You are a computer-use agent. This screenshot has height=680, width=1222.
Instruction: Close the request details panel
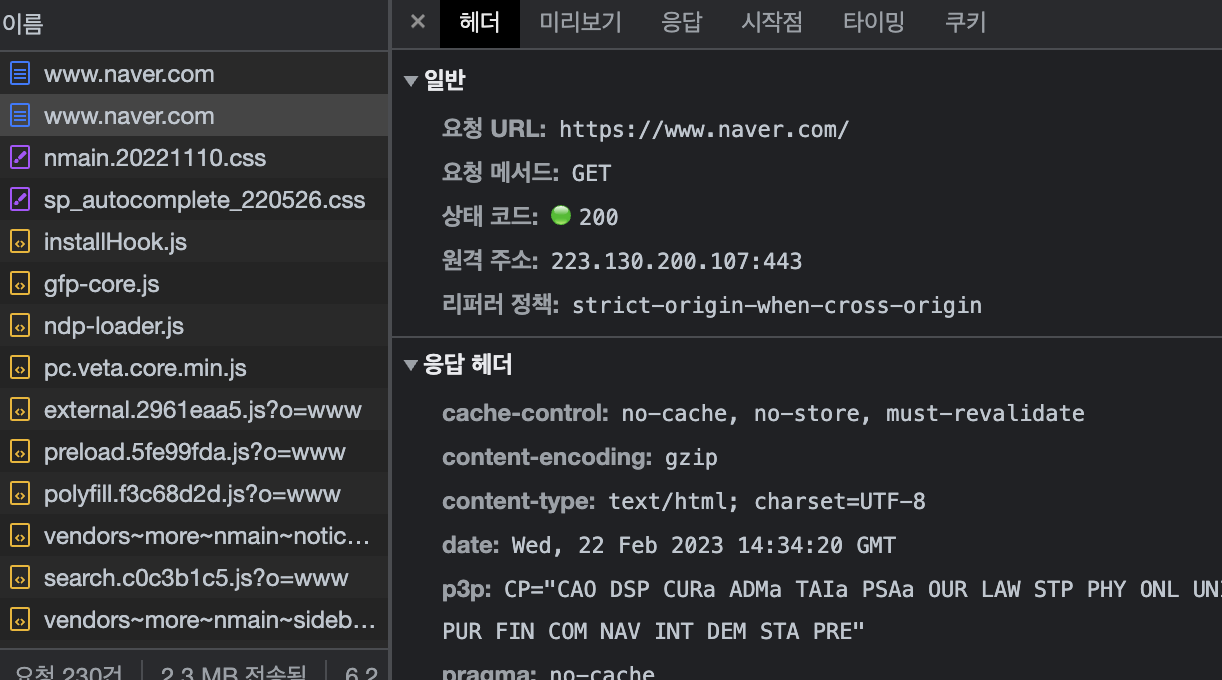[418, 22]
